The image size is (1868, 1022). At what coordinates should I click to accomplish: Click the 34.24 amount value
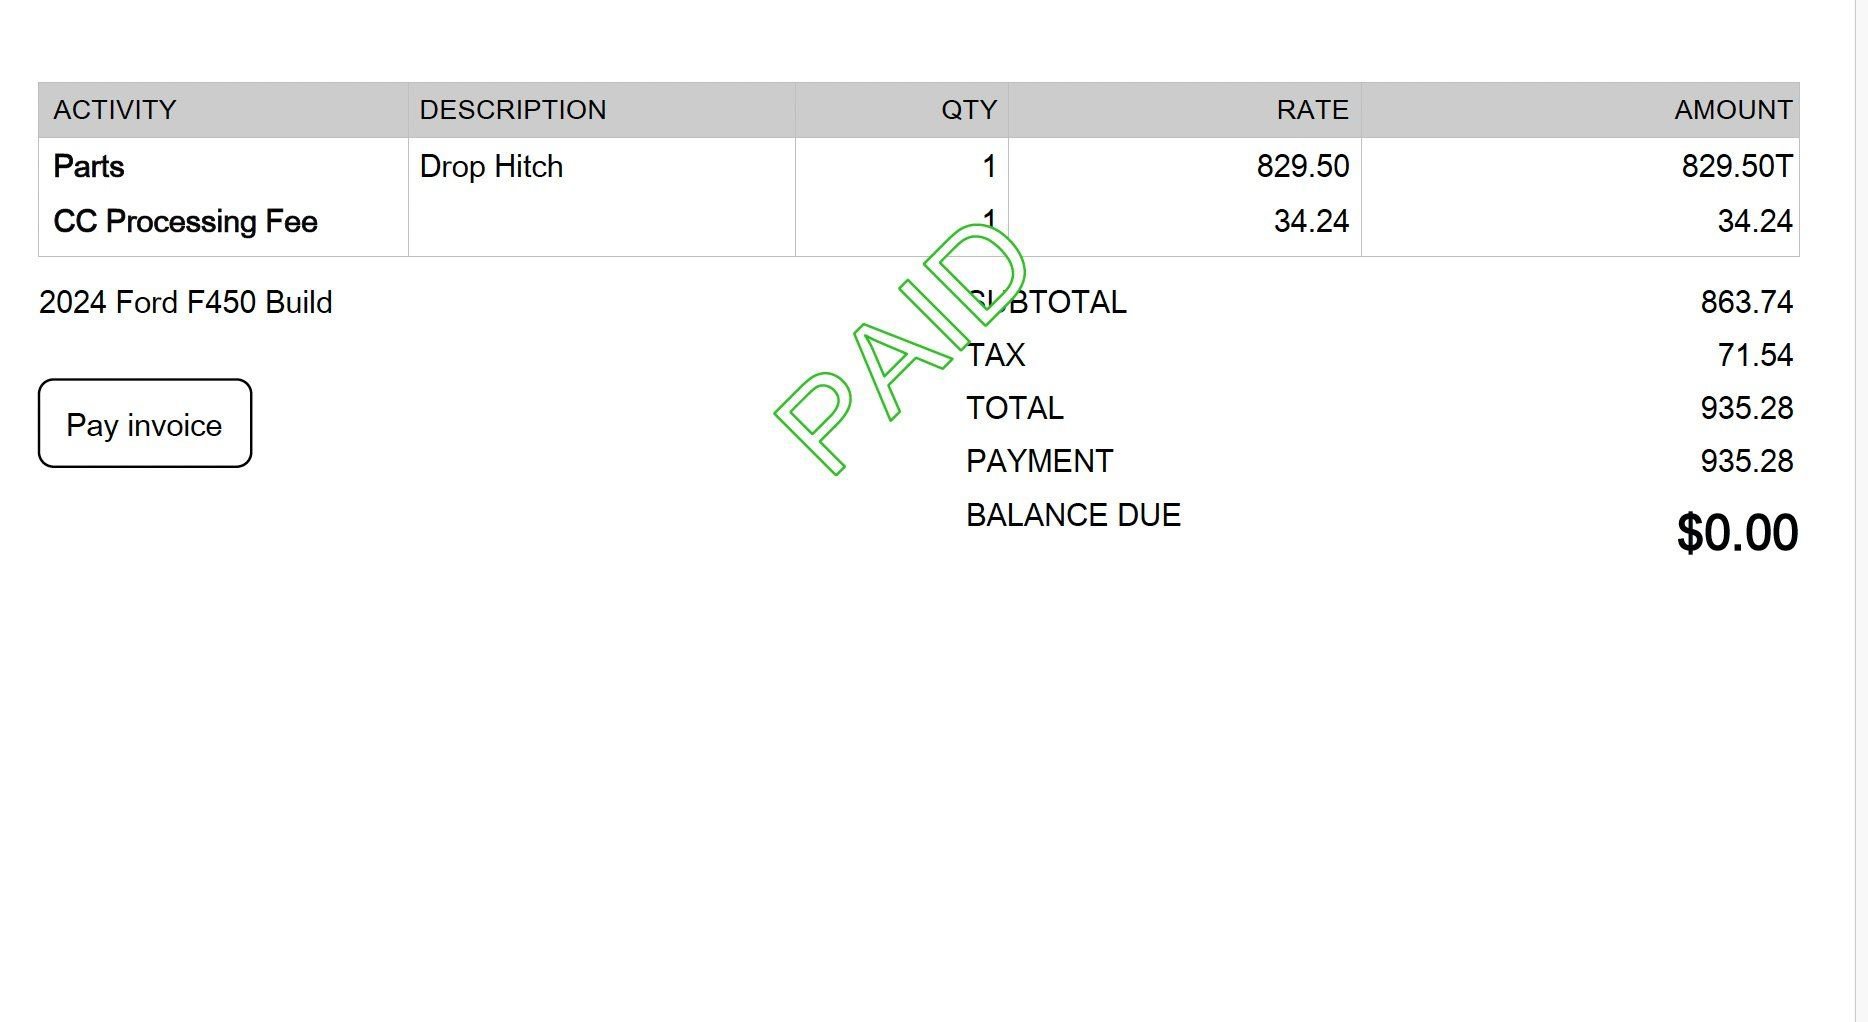[1755, 221]
